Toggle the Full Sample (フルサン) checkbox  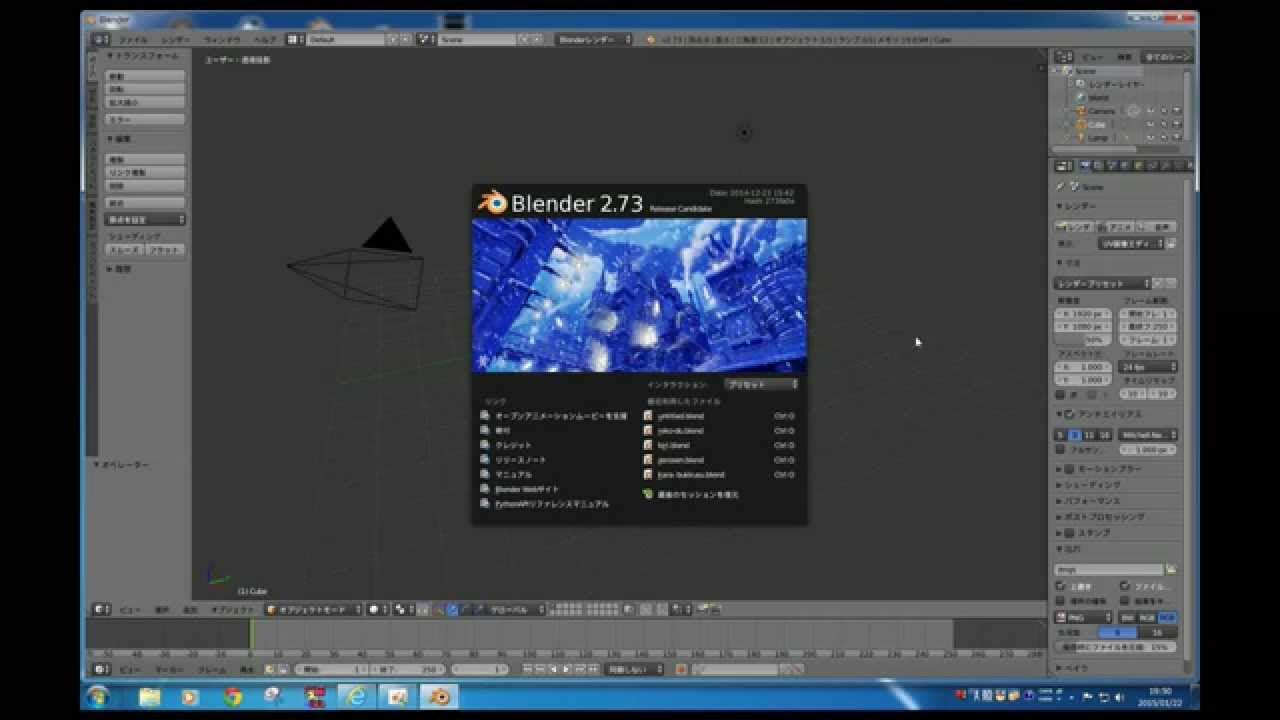pos(1061,451)
